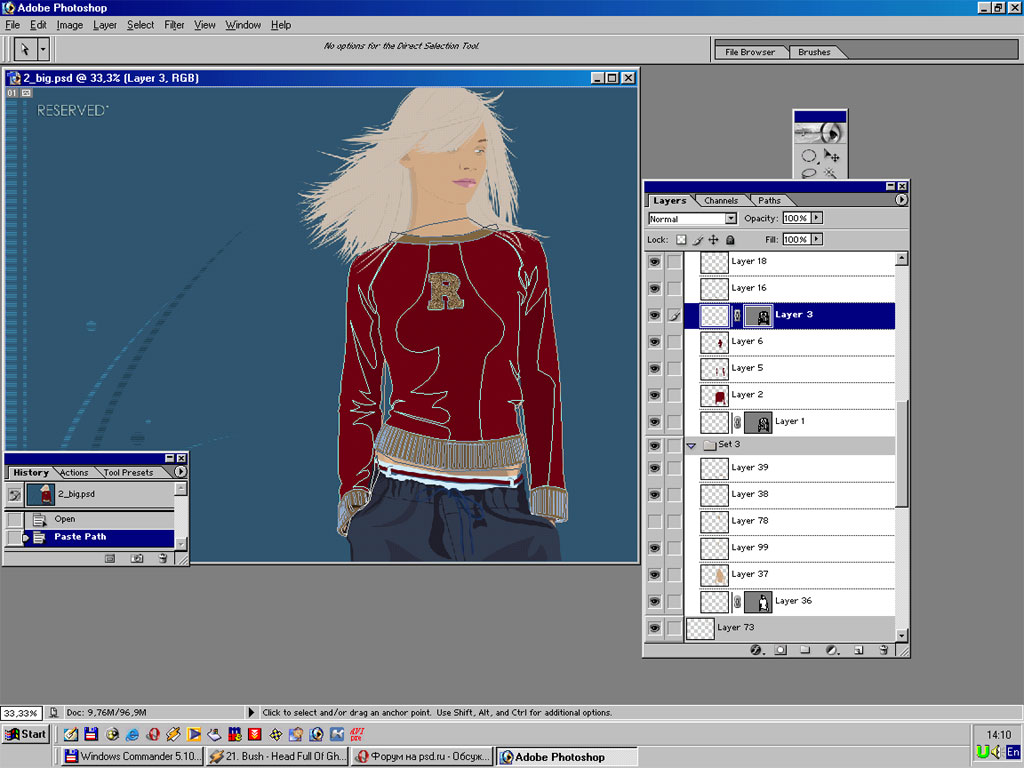Click the Direct Selection tool preset icon
Screen dimensions: 1024x768
25,49
